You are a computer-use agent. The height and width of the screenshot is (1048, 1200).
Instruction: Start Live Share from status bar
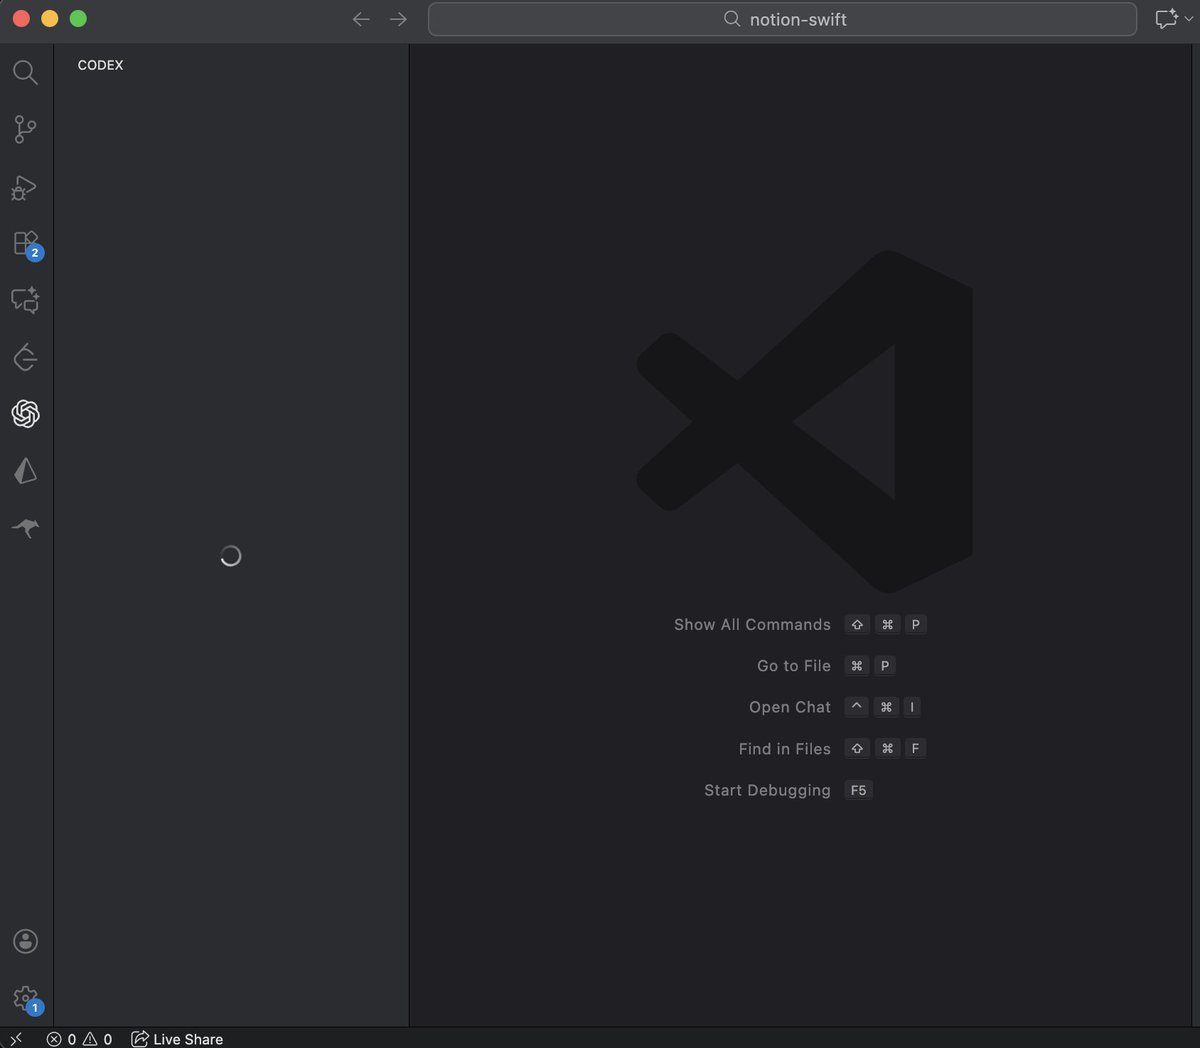(x=177, y=1039)
